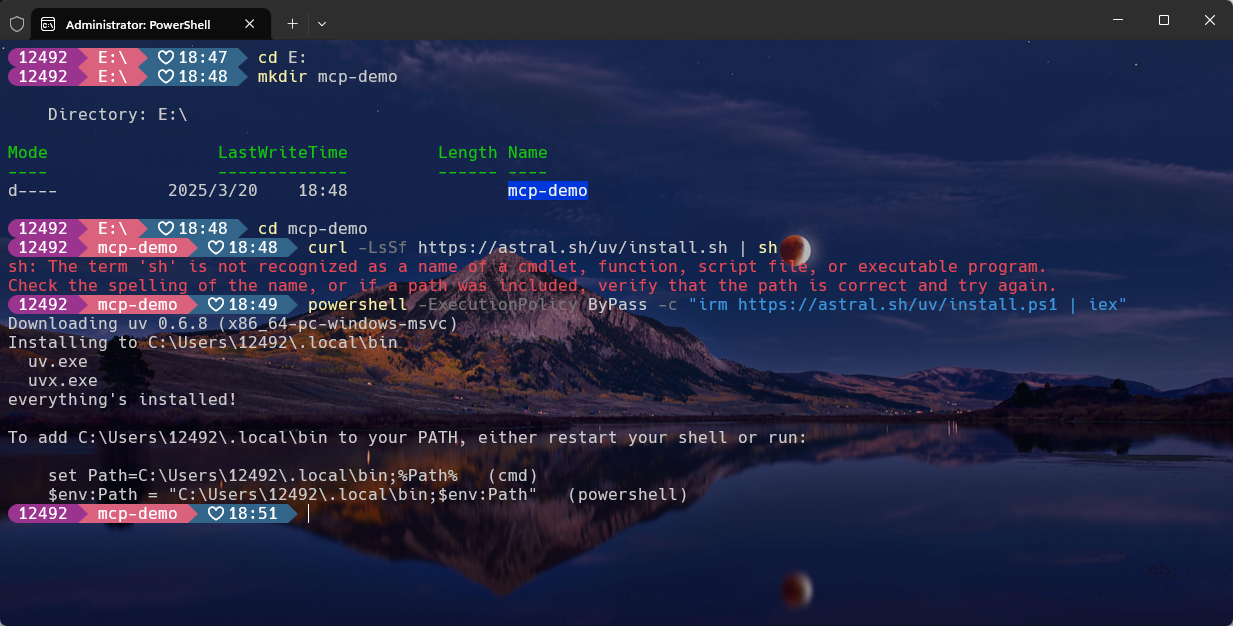The image size is (1233, 626).
Task: Close the terminal window
Action: coord(1210,20)
